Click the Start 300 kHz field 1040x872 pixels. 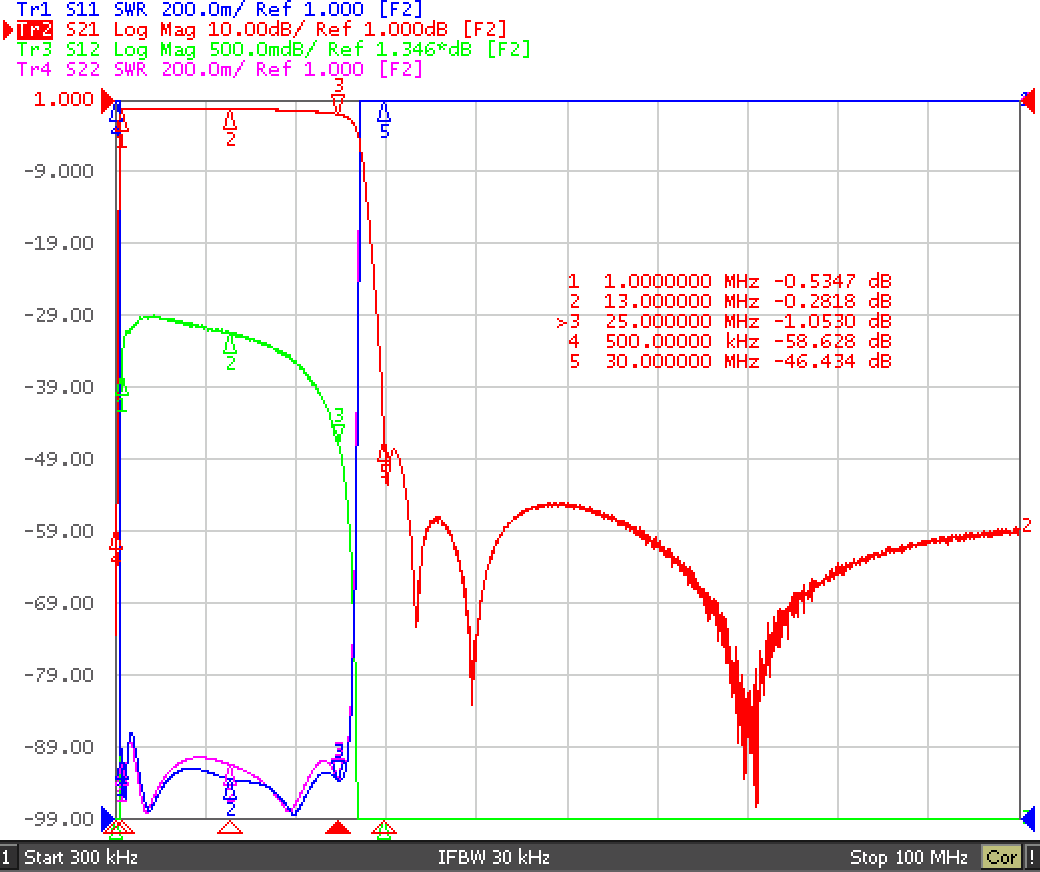point(81,857)
